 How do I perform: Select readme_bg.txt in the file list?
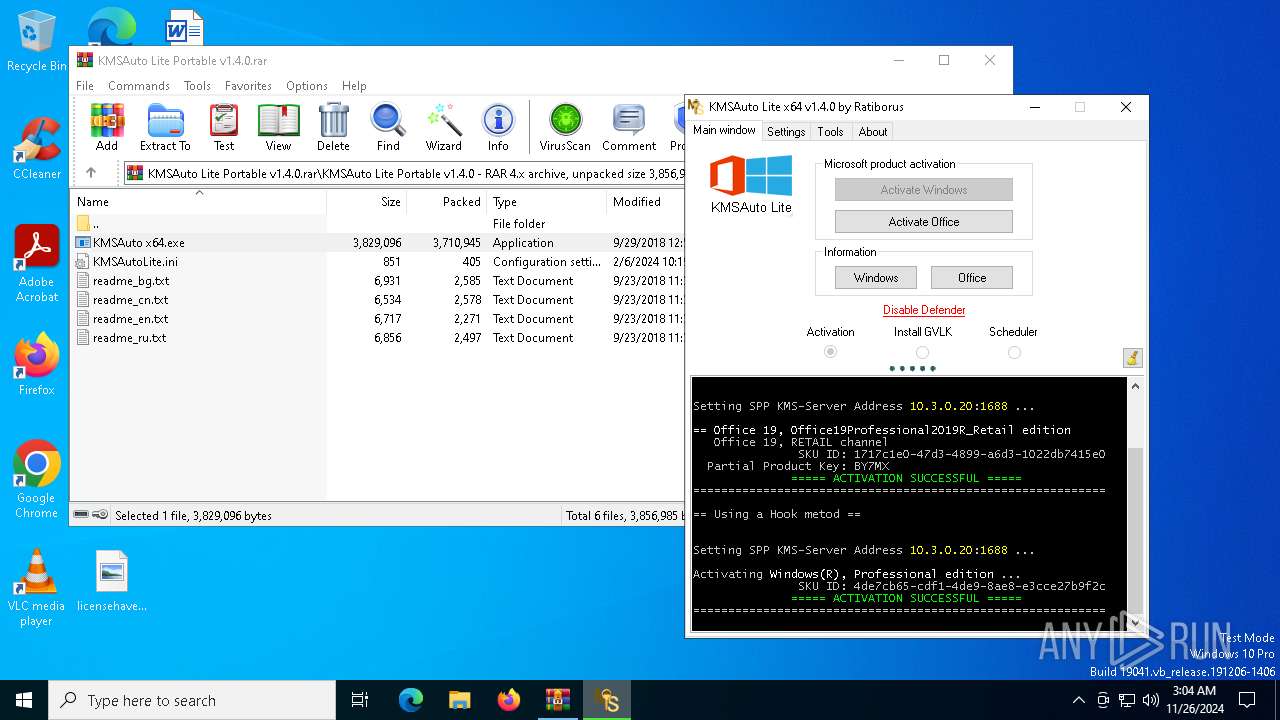(x=377, y=281)
